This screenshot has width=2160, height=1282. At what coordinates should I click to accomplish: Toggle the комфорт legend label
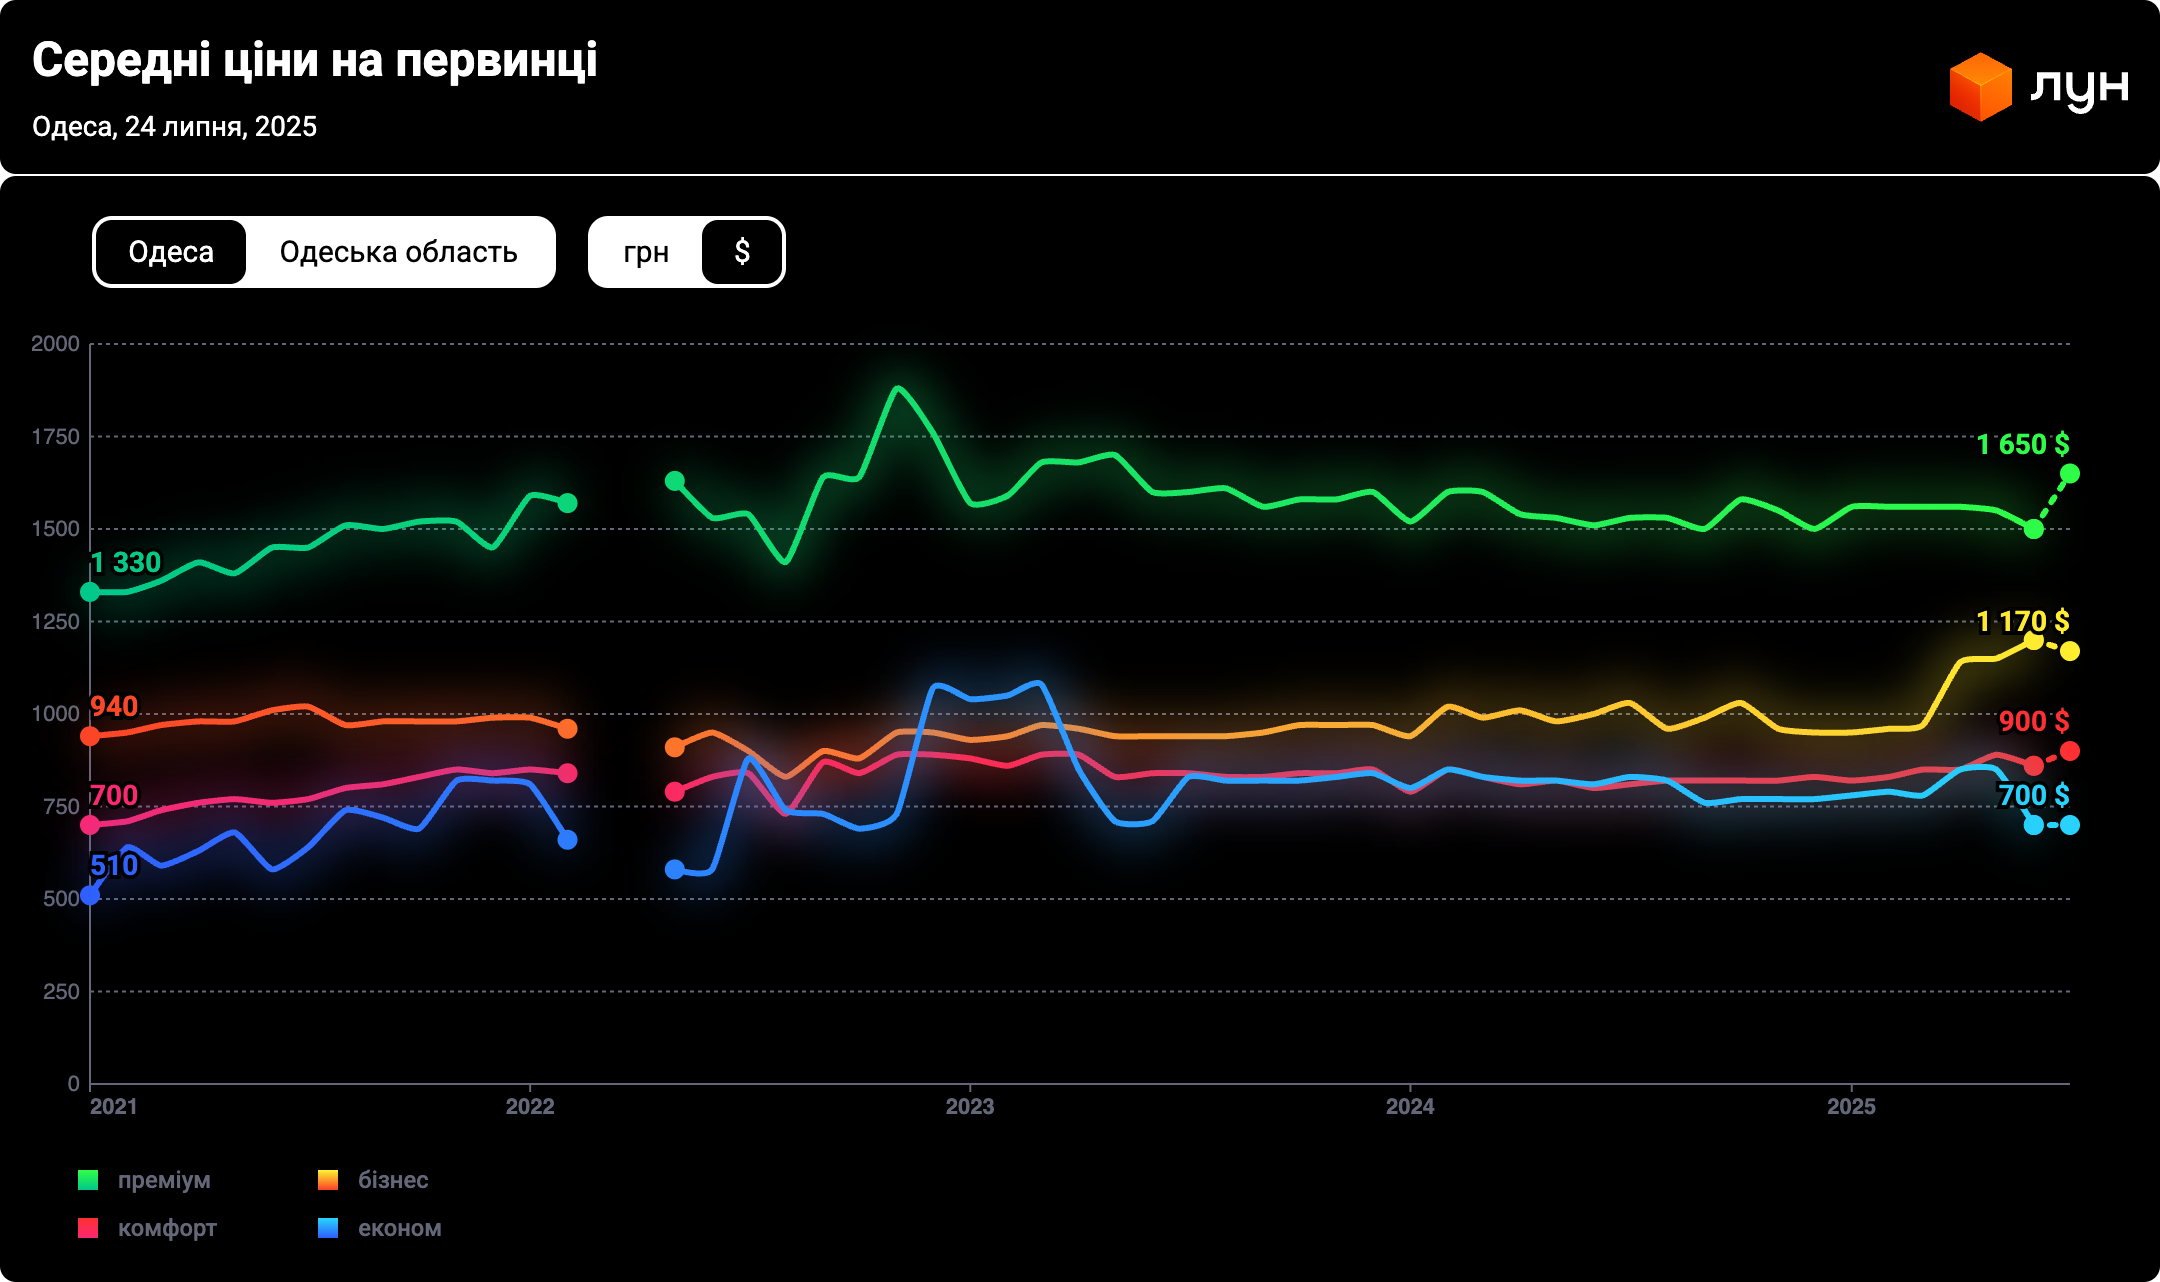tap(167, 1228)
